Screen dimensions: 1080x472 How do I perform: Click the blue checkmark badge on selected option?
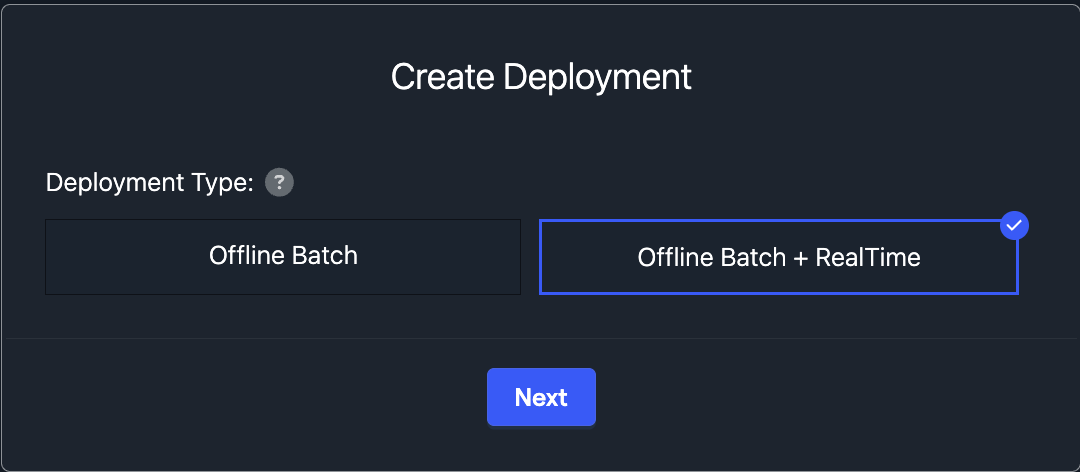[x=1014, y=225]
